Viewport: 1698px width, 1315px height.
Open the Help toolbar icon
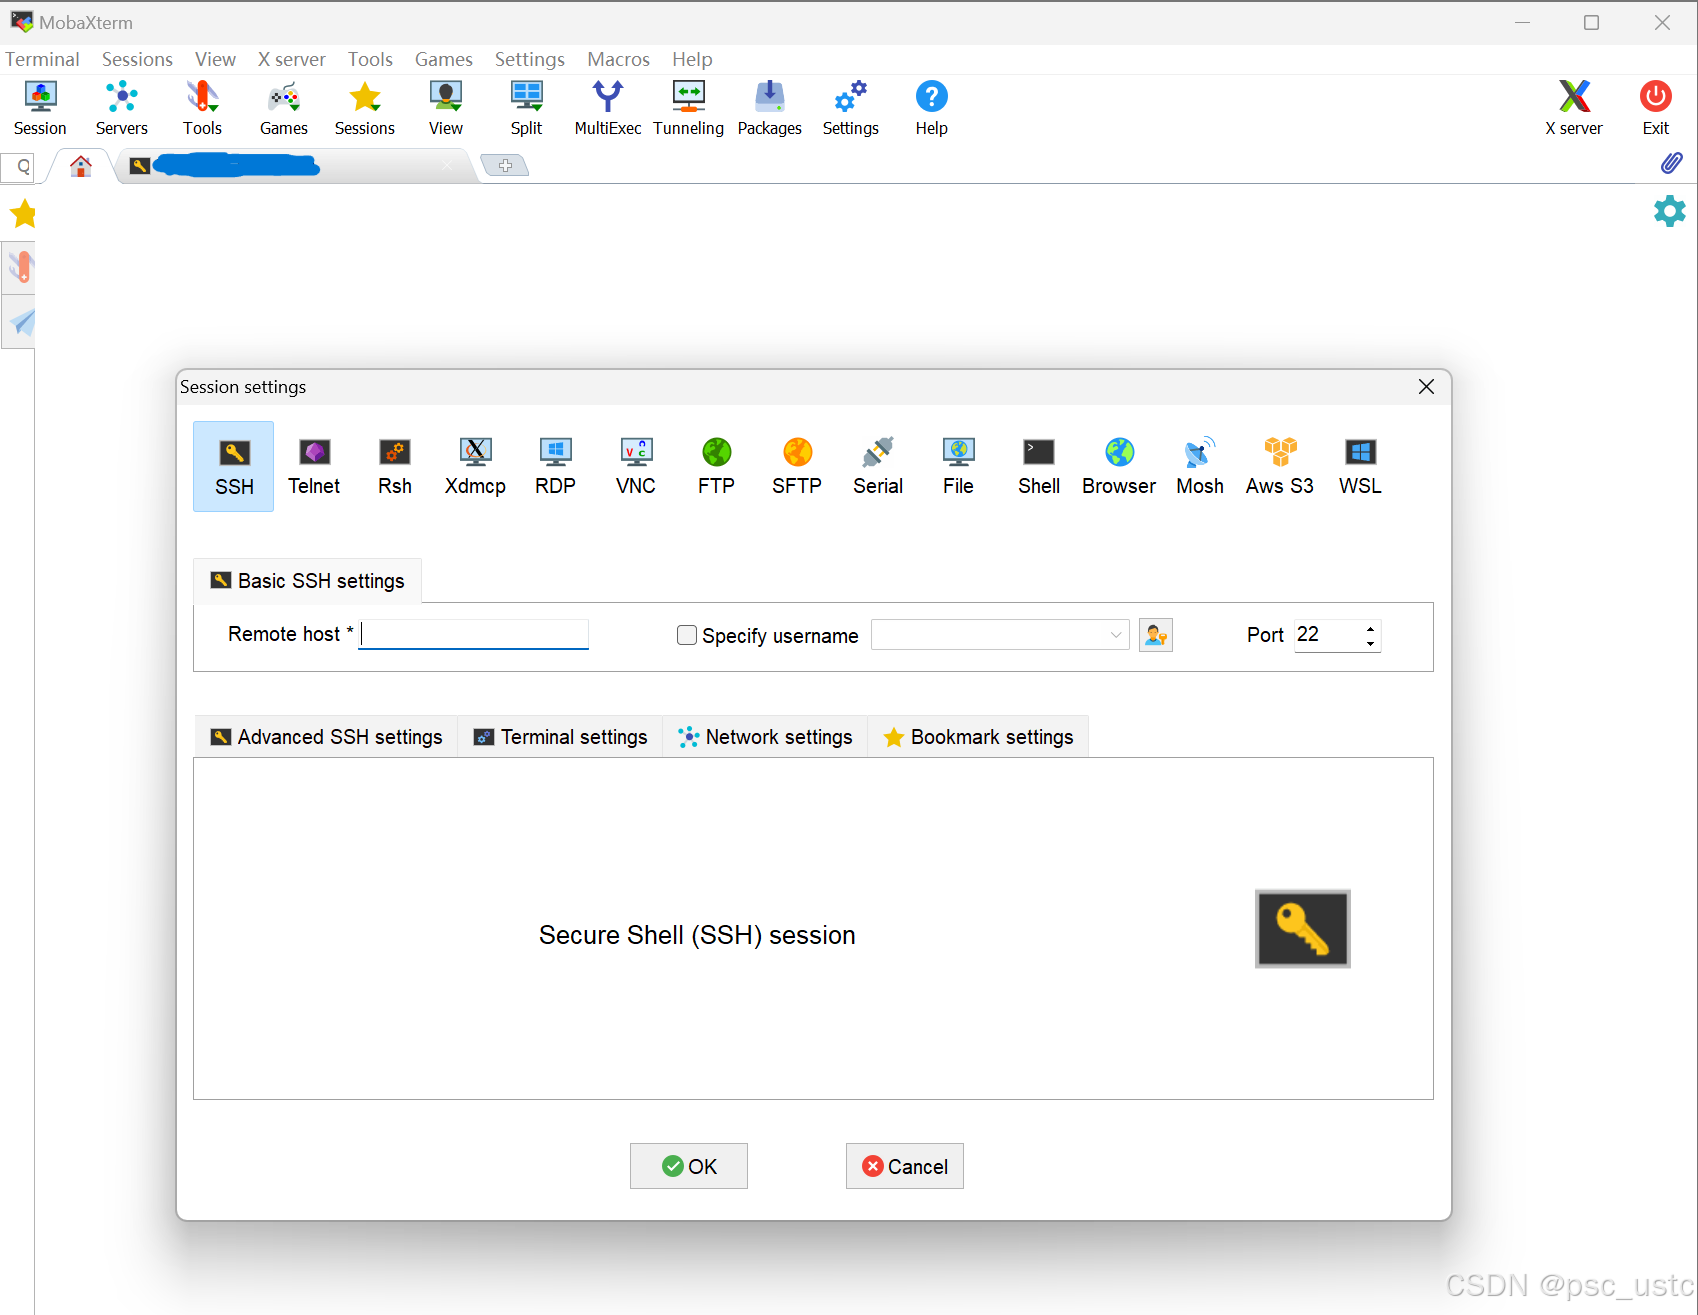[932, 108]
